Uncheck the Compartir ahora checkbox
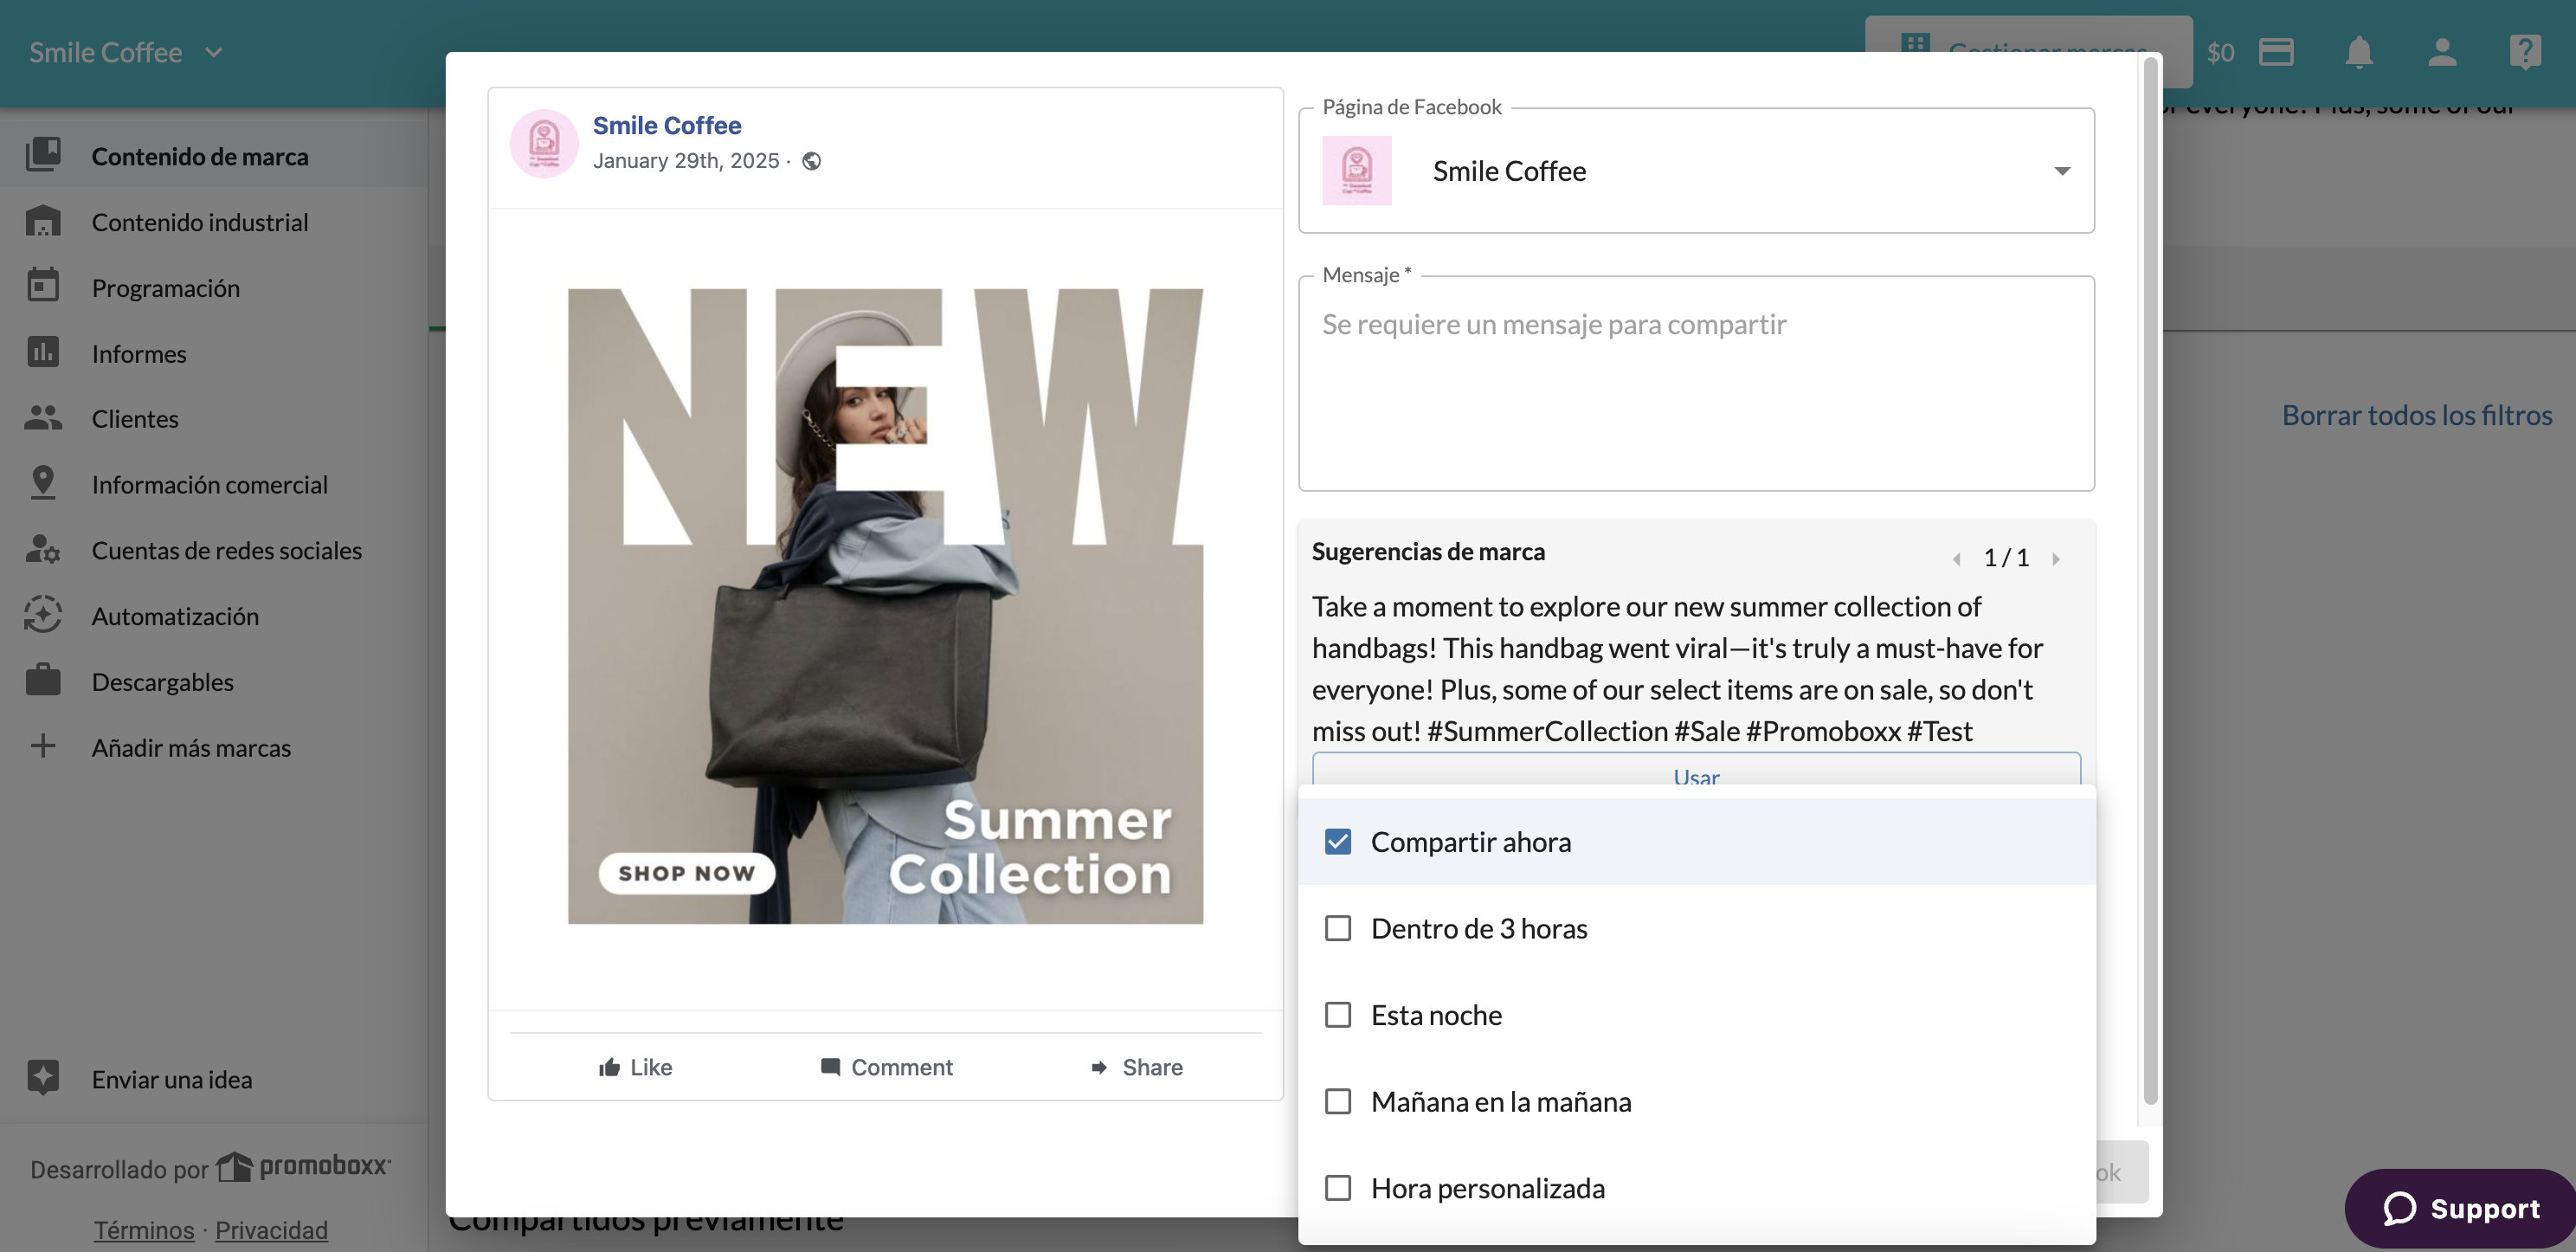 point(1338,841)
